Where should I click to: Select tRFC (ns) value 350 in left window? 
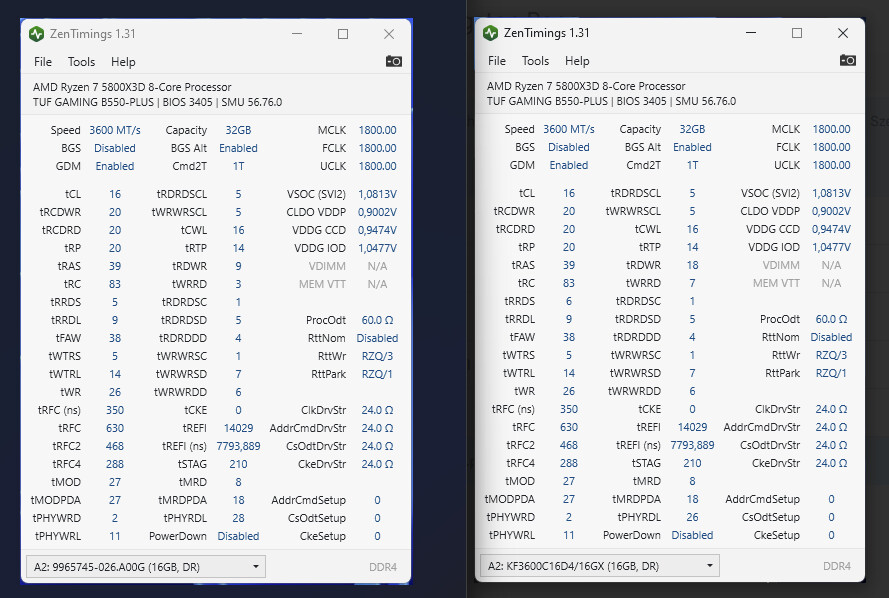pyautogui.click(x=115, y=410)
